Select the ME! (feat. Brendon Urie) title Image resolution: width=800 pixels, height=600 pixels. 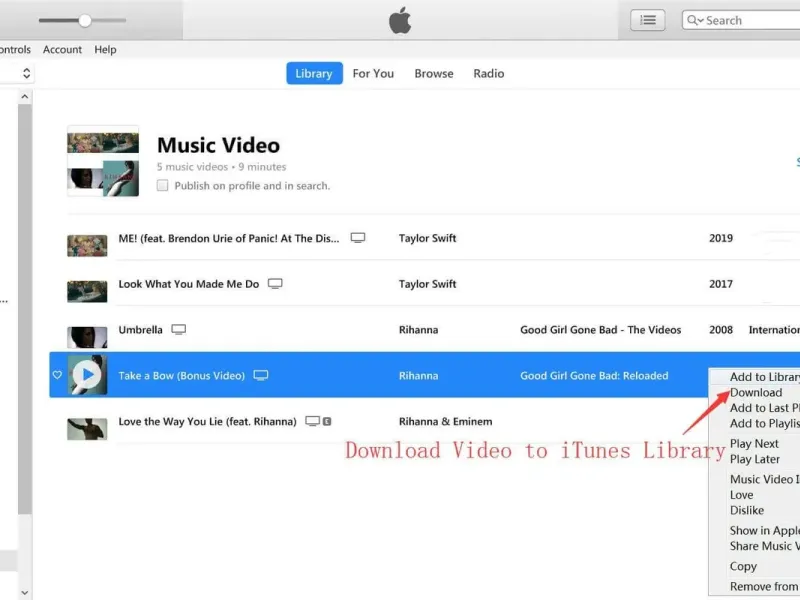(x=229, y=238)
